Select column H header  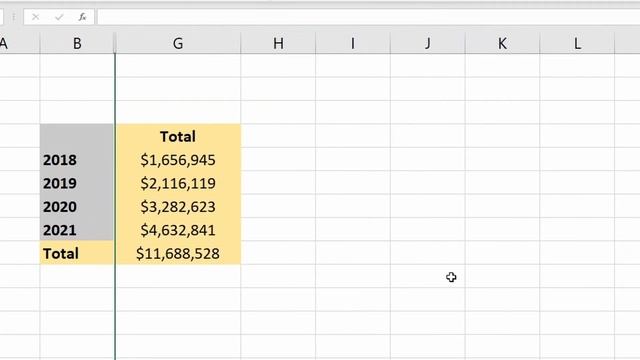pyautogui.click(x=278, y=43)
